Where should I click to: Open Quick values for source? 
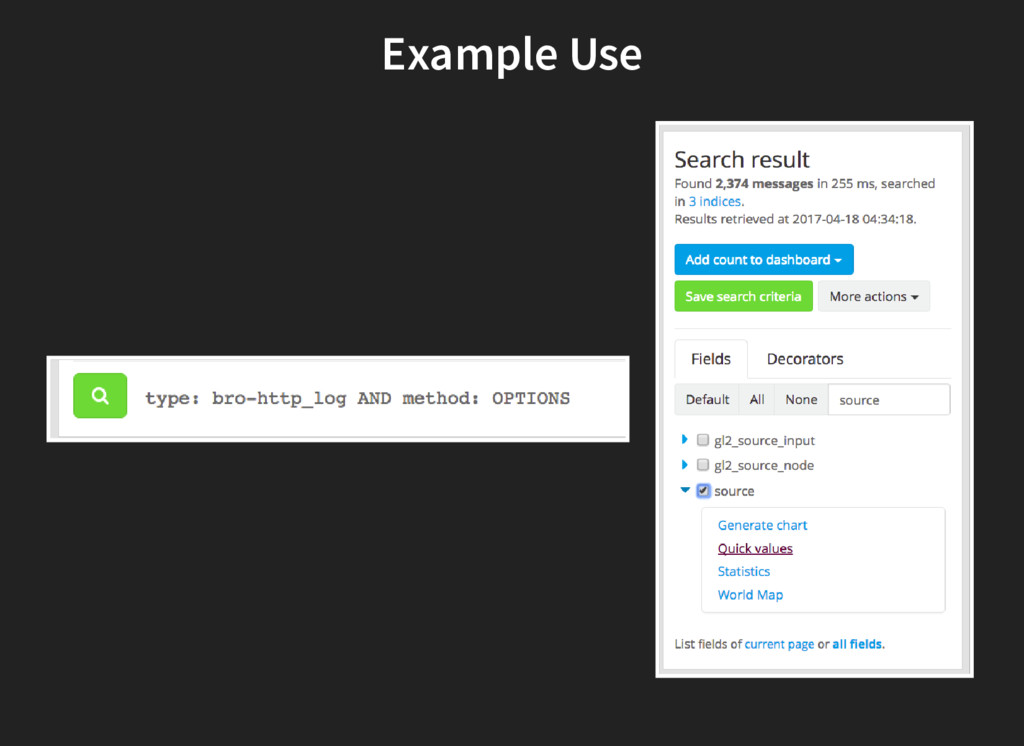[755, 549]
